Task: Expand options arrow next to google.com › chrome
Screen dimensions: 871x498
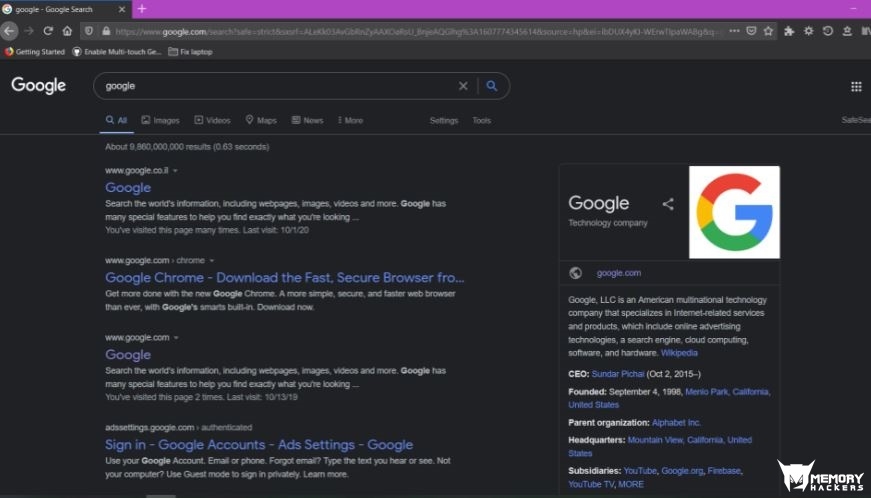Action: (x=212, y=261)
